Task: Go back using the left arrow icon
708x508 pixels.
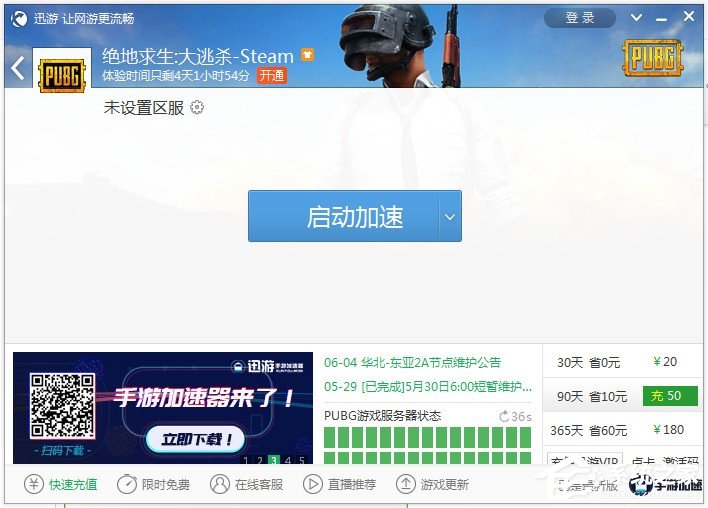Action: point(18,69)
